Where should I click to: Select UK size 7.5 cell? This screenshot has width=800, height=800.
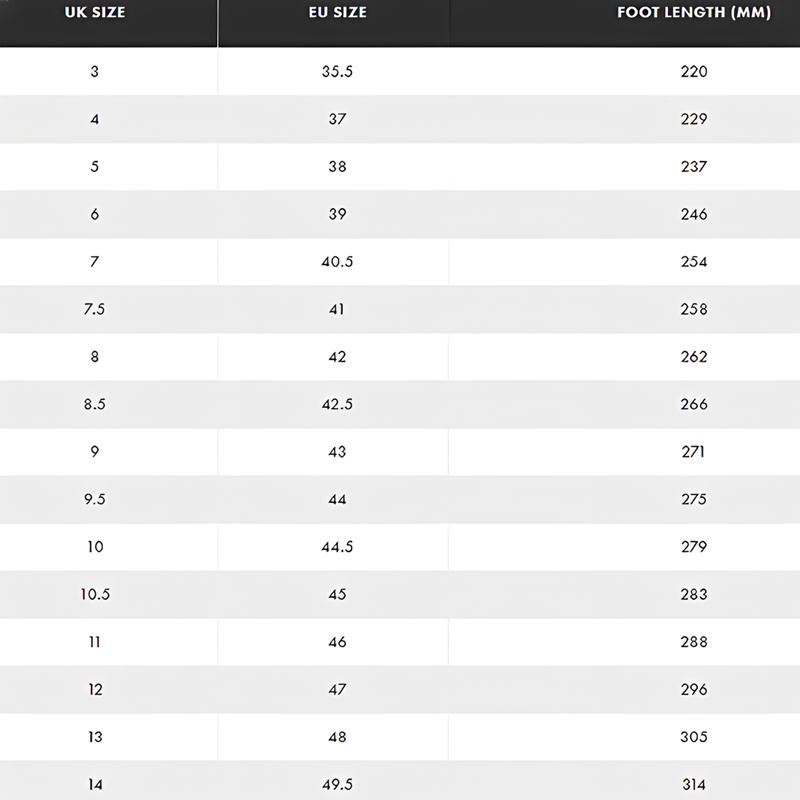[x=95, y=309]
